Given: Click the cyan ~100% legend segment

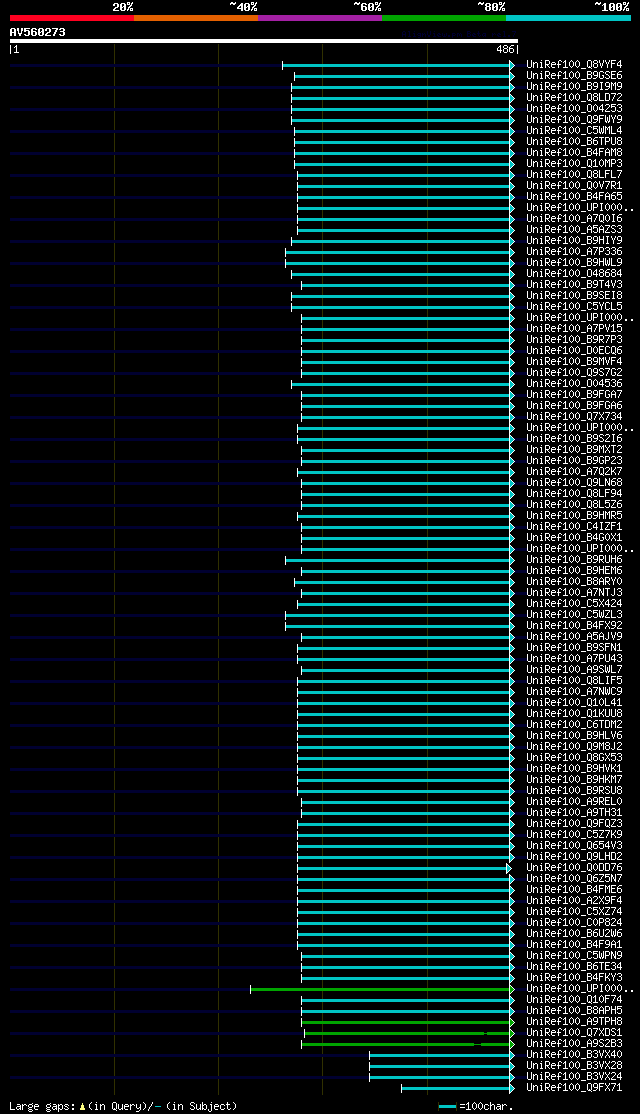Looking at the screenshot, I should pyautogui.click(x=568, y=18).
